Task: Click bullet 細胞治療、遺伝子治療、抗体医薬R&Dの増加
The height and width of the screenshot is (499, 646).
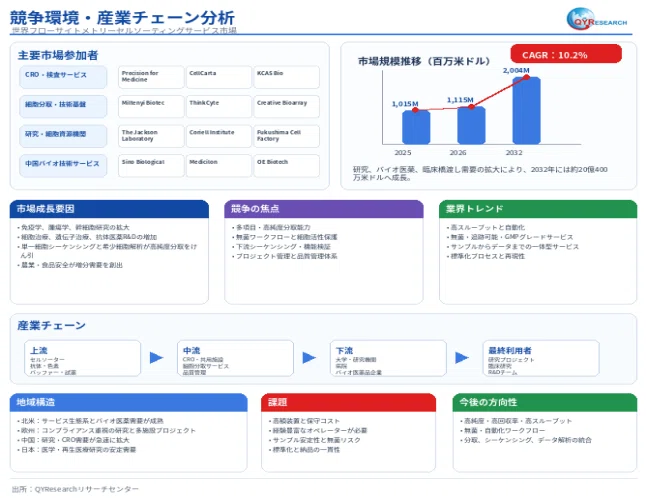Action: click(87, 237)
